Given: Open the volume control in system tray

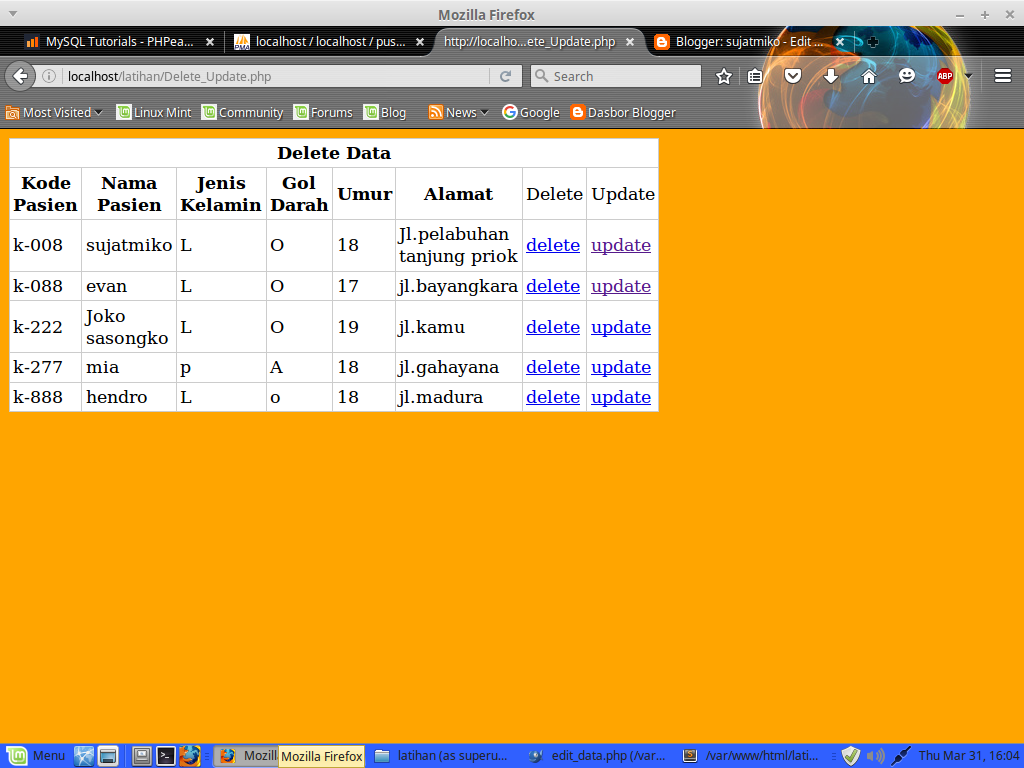Looking at the screenshot, I should 876,755.
